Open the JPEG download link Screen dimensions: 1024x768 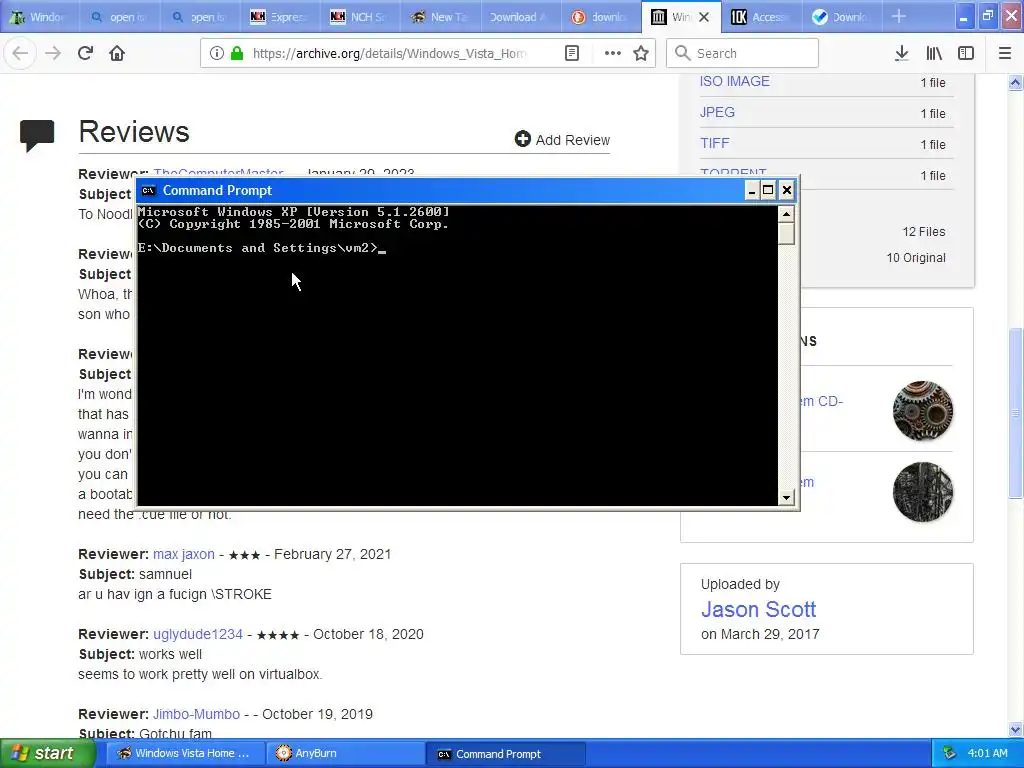pos(717,112)
